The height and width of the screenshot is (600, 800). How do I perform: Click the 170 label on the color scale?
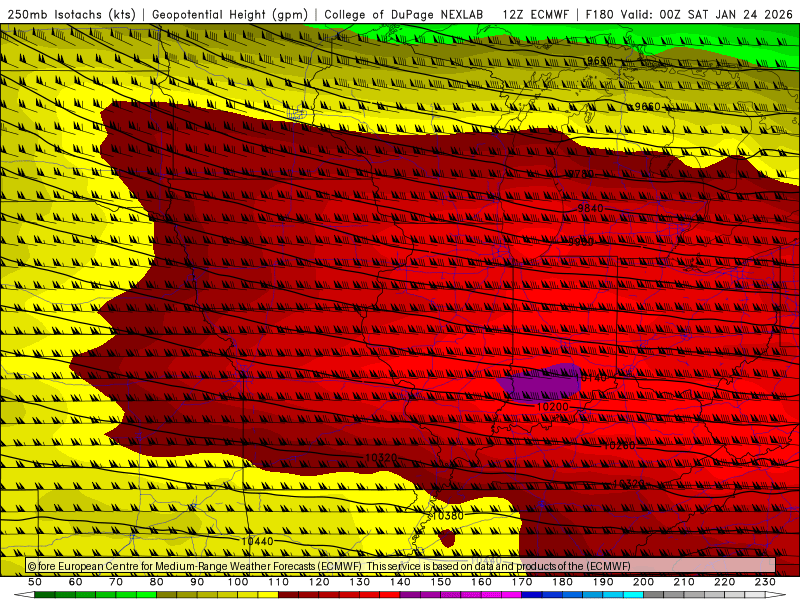pyautogui.click(x=521, y=582)
